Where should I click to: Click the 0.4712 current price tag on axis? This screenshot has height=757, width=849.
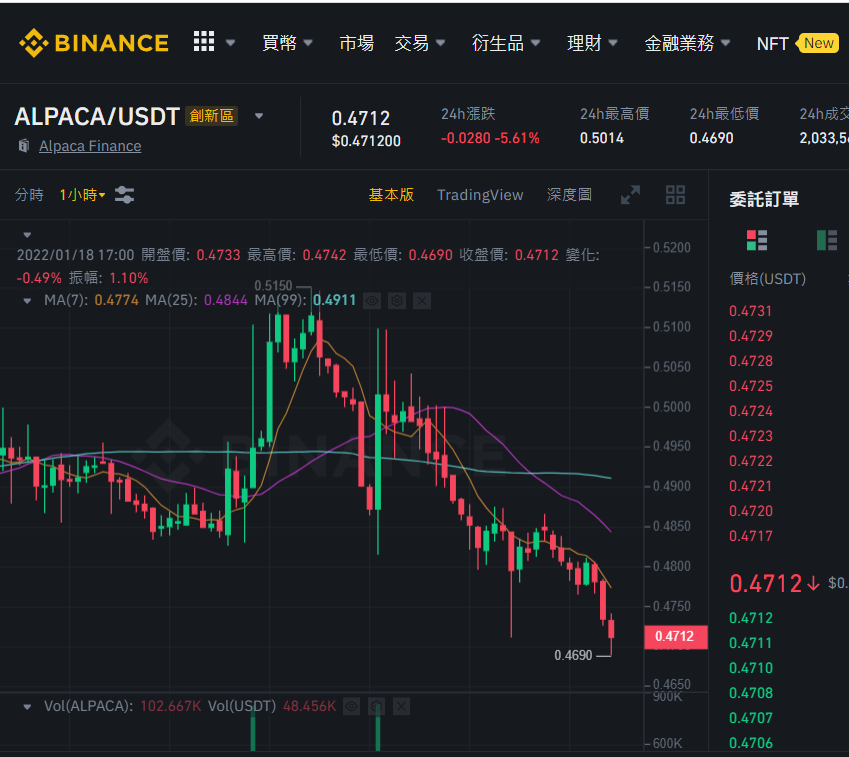pos(675,636)
